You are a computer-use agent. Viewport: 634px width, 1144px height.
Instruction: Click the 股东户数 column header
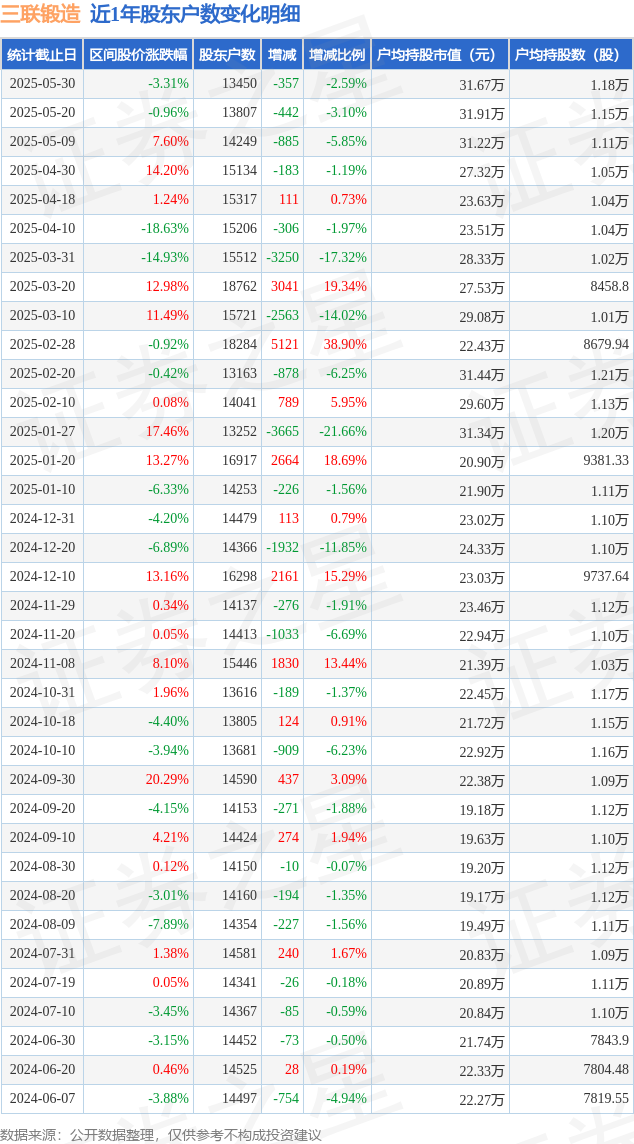click(x=227, y=55)
